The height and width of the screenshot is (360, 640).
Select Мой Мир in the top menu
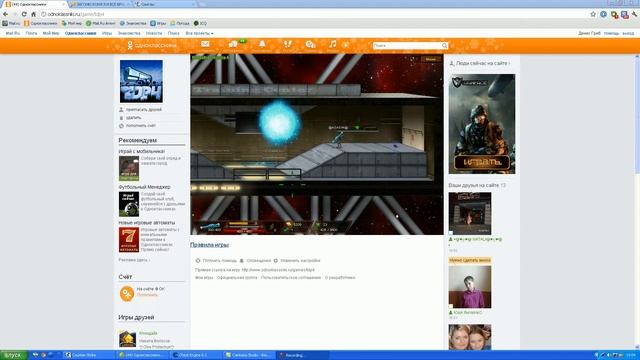51,33
